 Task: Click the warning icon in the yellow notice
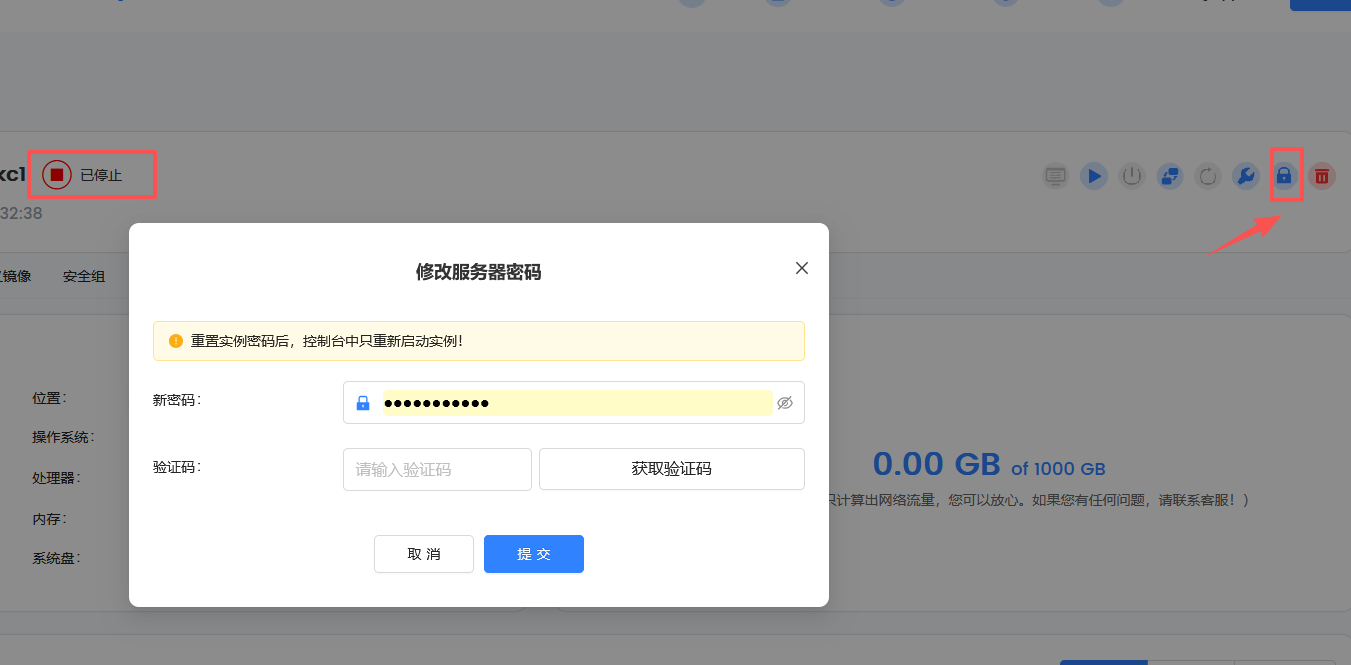click(176, 340)
